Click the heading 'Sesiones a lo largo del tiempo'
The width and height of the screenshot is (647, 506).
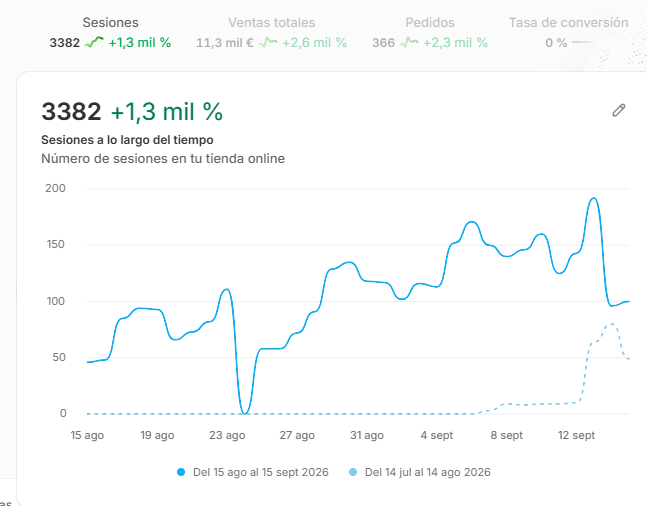127,140
